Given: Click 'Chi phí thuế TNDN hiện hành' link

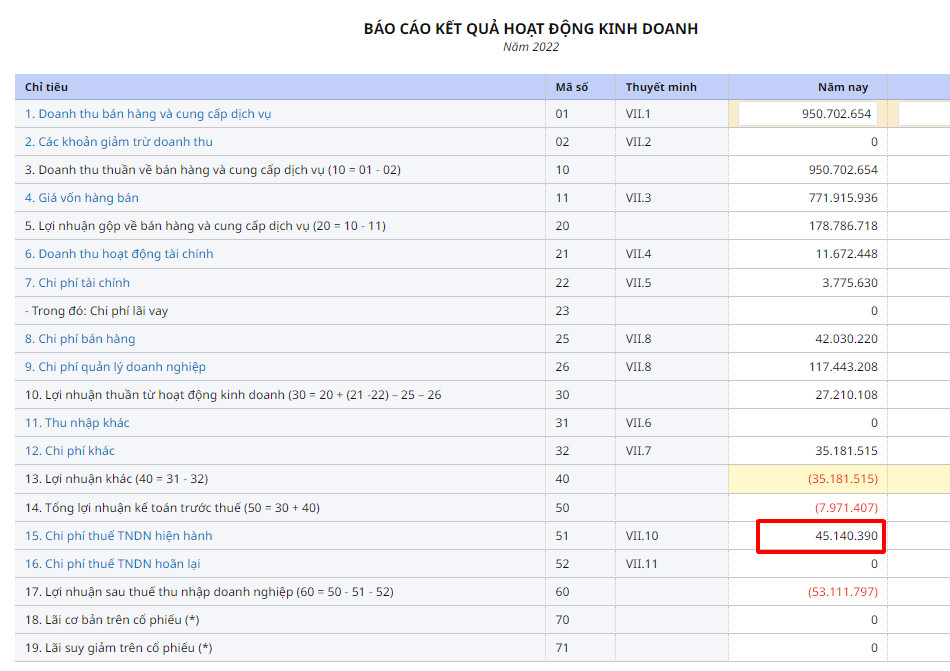Looking at the screenshot, I should coord(118,536).
